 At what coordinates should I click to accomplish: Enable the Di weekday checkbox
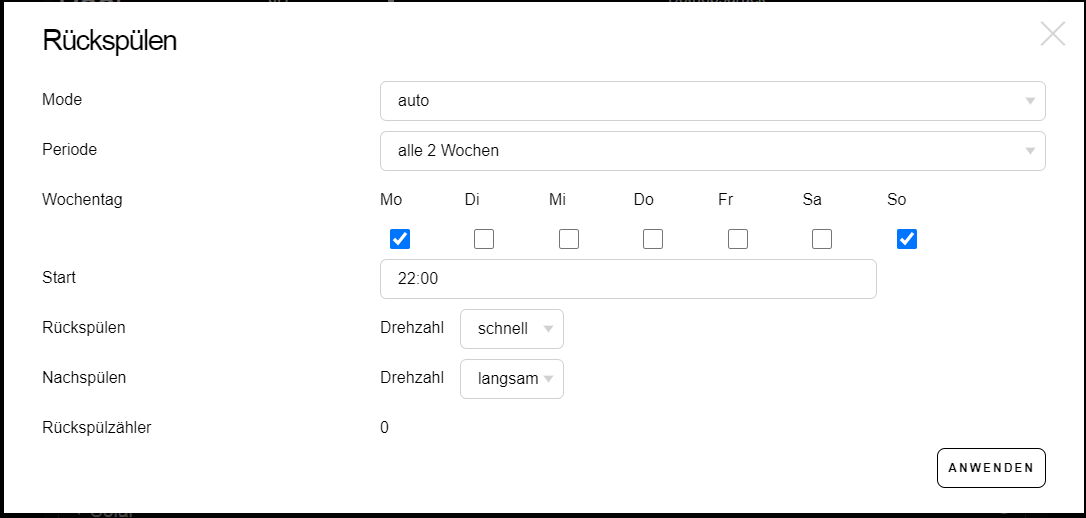(x=484, y=239)
